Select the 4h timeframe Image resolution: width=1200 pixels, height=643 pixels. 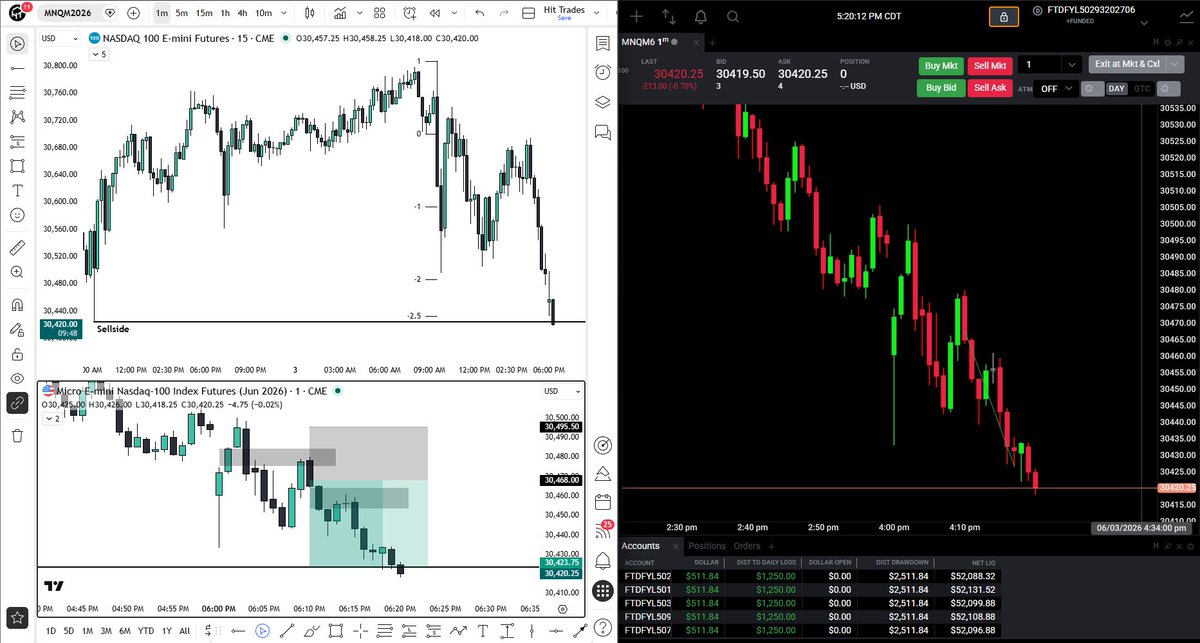pyautogui.click(x=242, y=13)
